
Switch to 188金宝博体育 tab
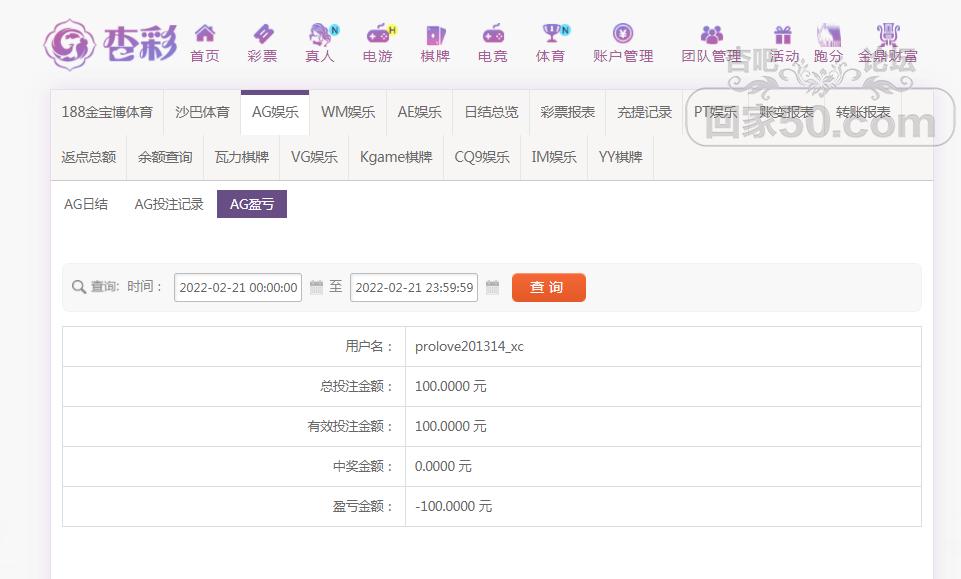(107, 112)
